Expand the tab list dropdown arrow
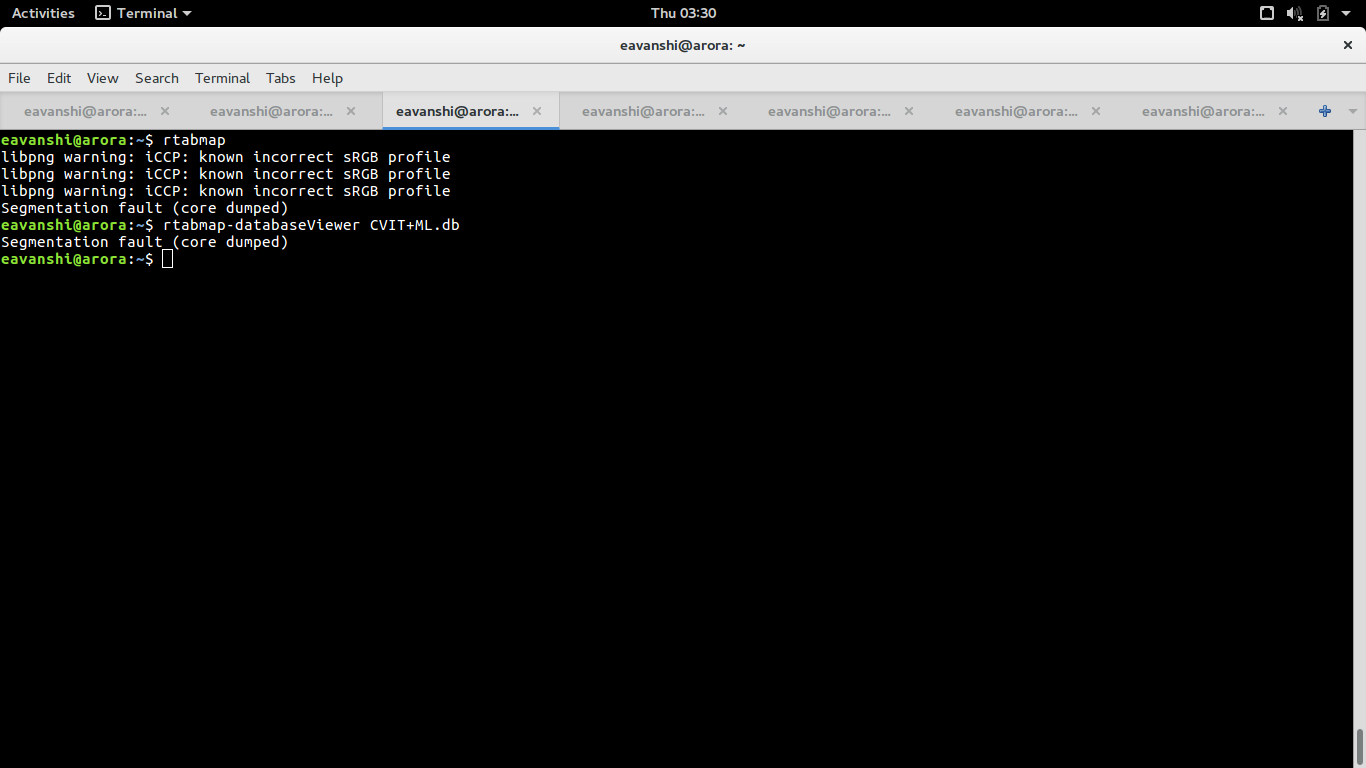Viewport: 1366px width, 768px height. coord(1353,111)
